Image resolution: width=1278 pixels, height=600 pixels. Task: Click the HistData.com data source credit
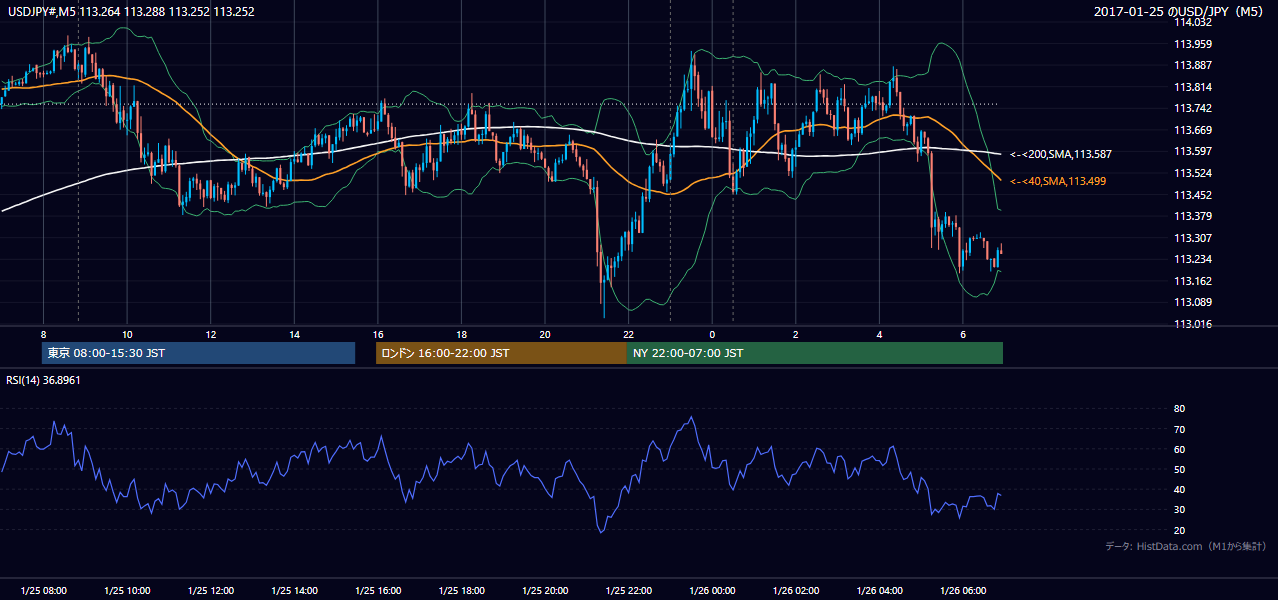1186,546
